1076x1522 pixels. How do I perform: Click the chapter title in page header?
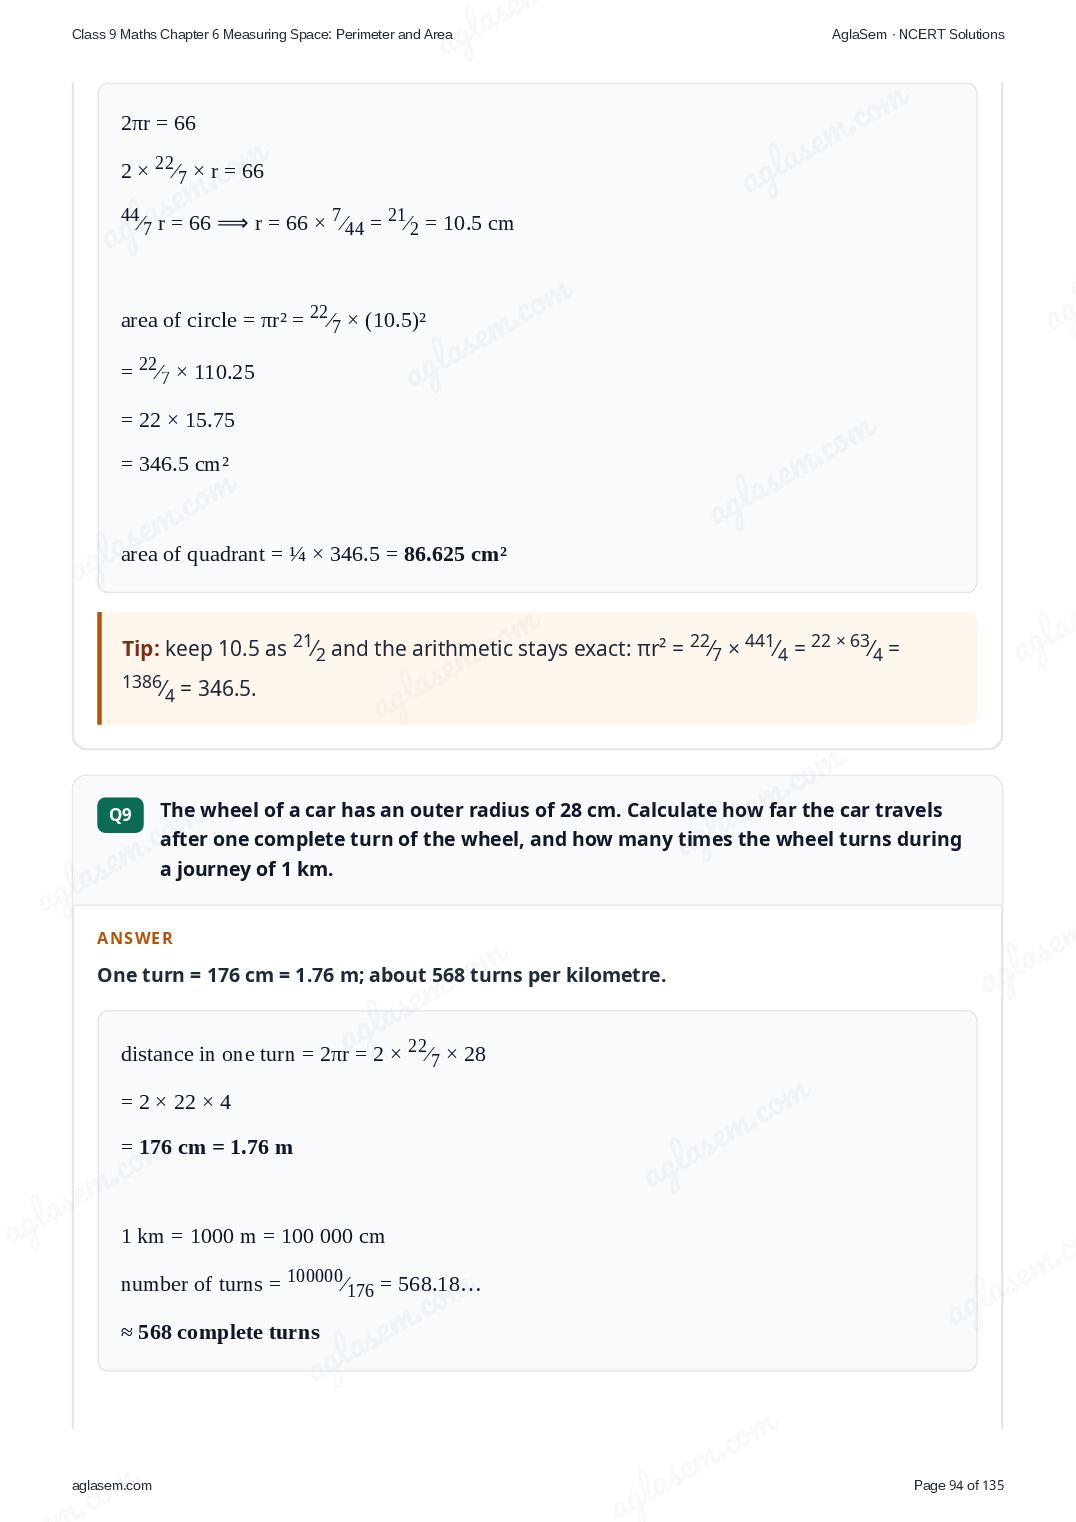pyautogui.click(x=262, y=34)
